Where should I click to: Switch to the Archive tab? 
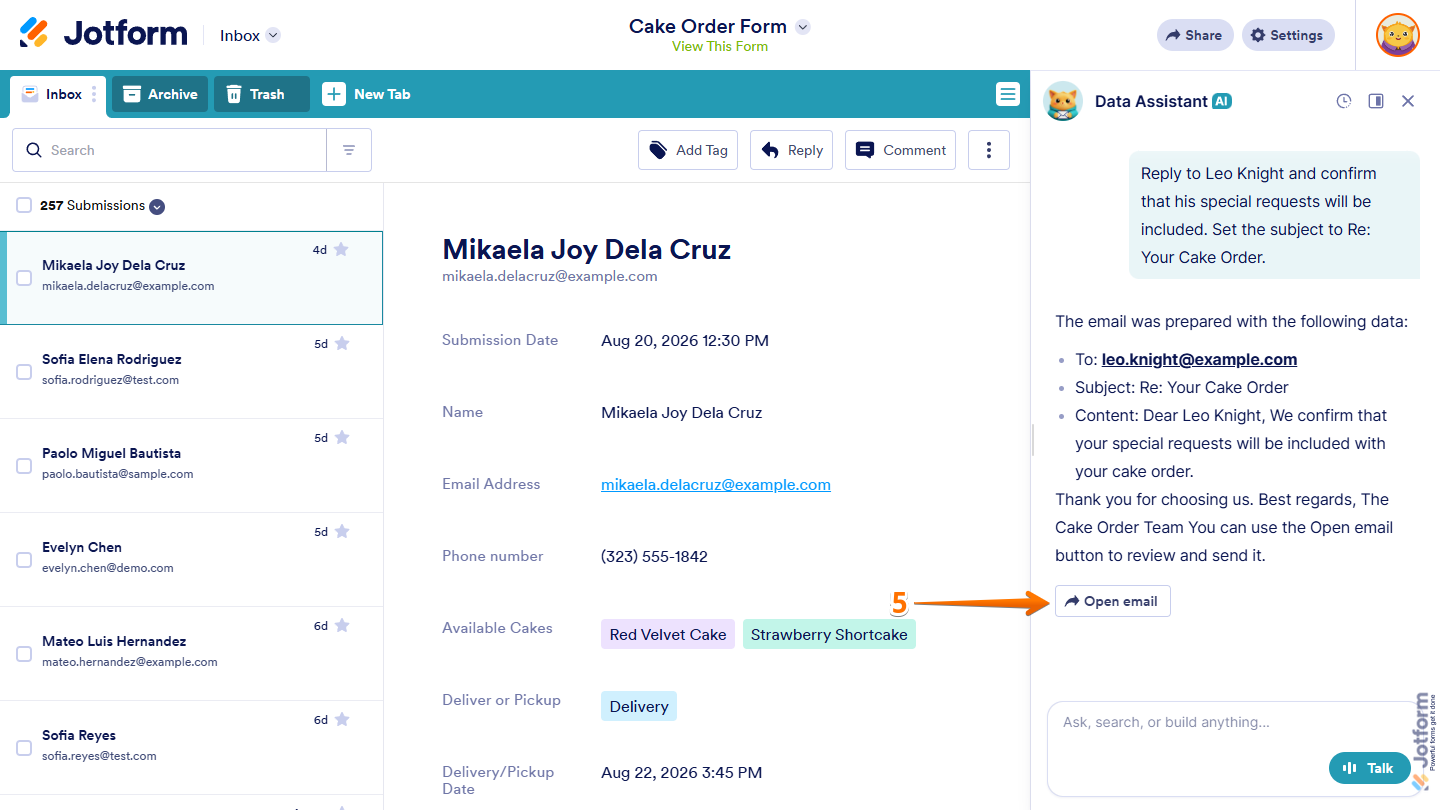160,94
